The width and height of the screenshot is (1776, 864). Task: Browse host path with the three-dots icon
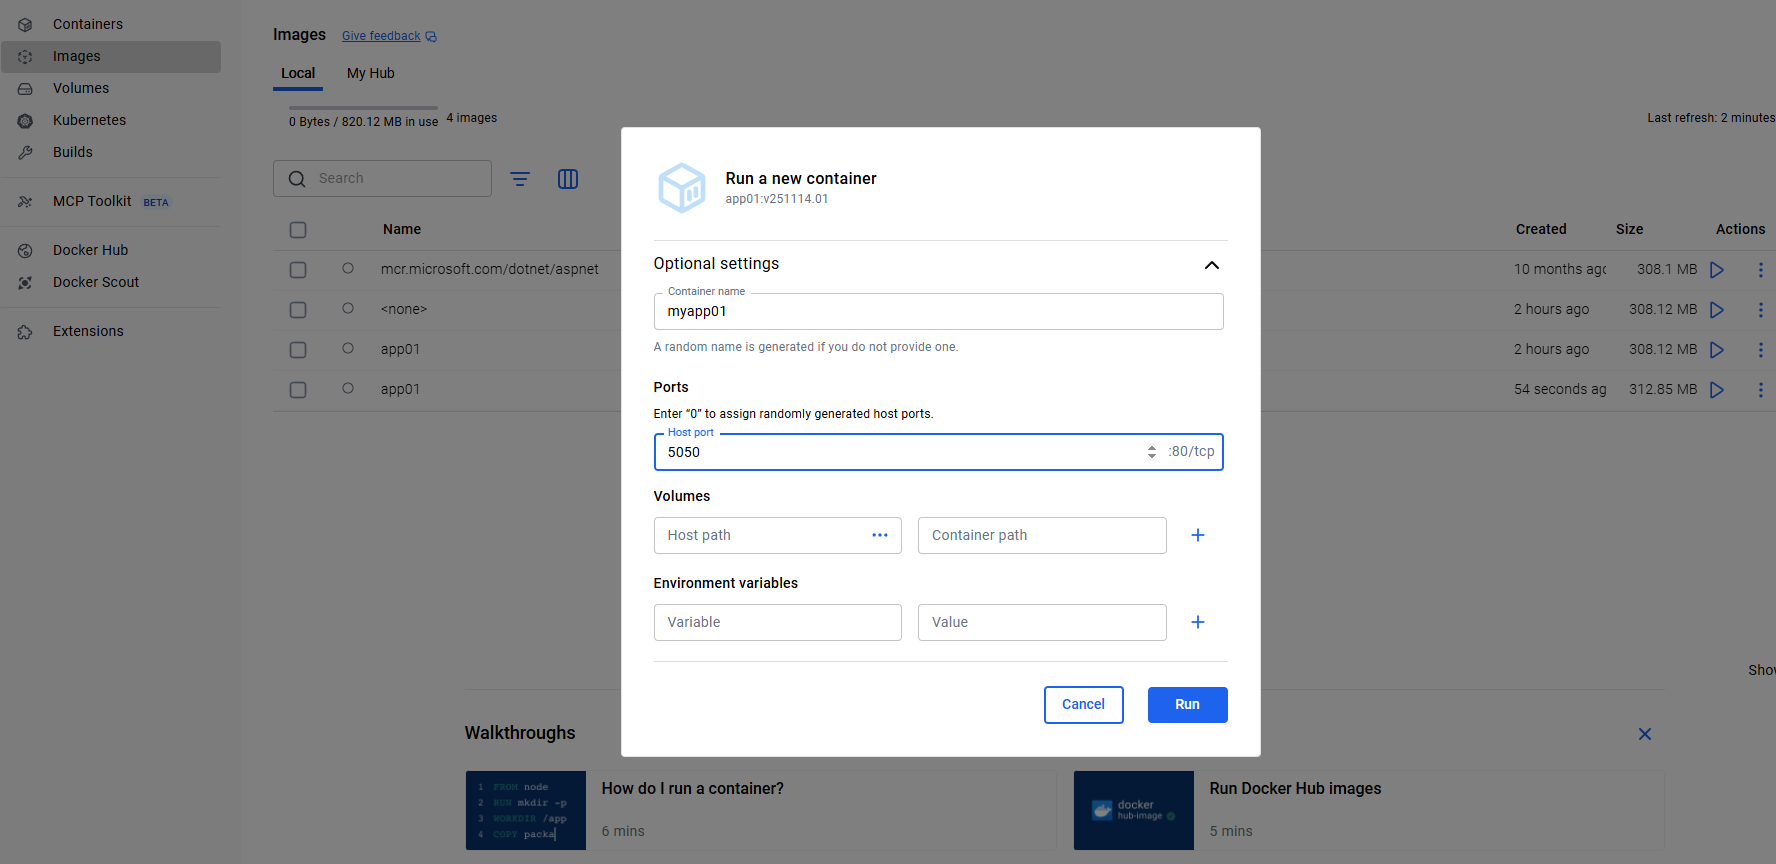pyautogui.click(x=879, y=535)
